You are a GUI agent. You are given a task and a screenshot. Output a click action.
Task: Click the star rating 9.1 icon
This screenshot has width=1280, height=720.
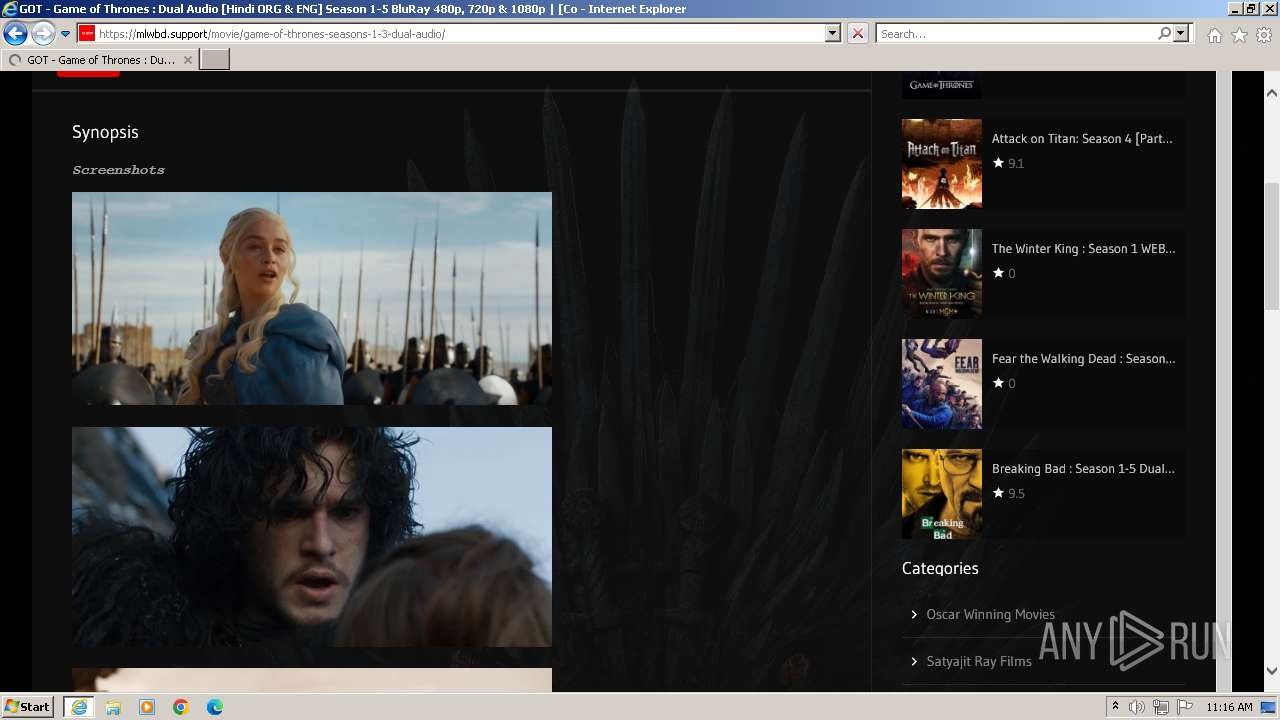coord(998,163)
